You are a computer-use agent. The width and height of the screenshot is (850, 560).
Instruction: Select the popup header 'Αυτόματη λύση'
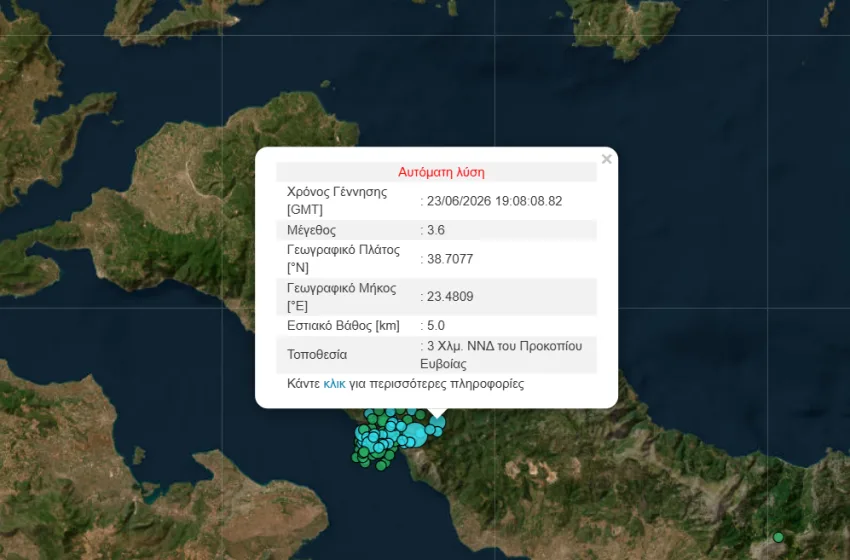[x=441, y=172]
